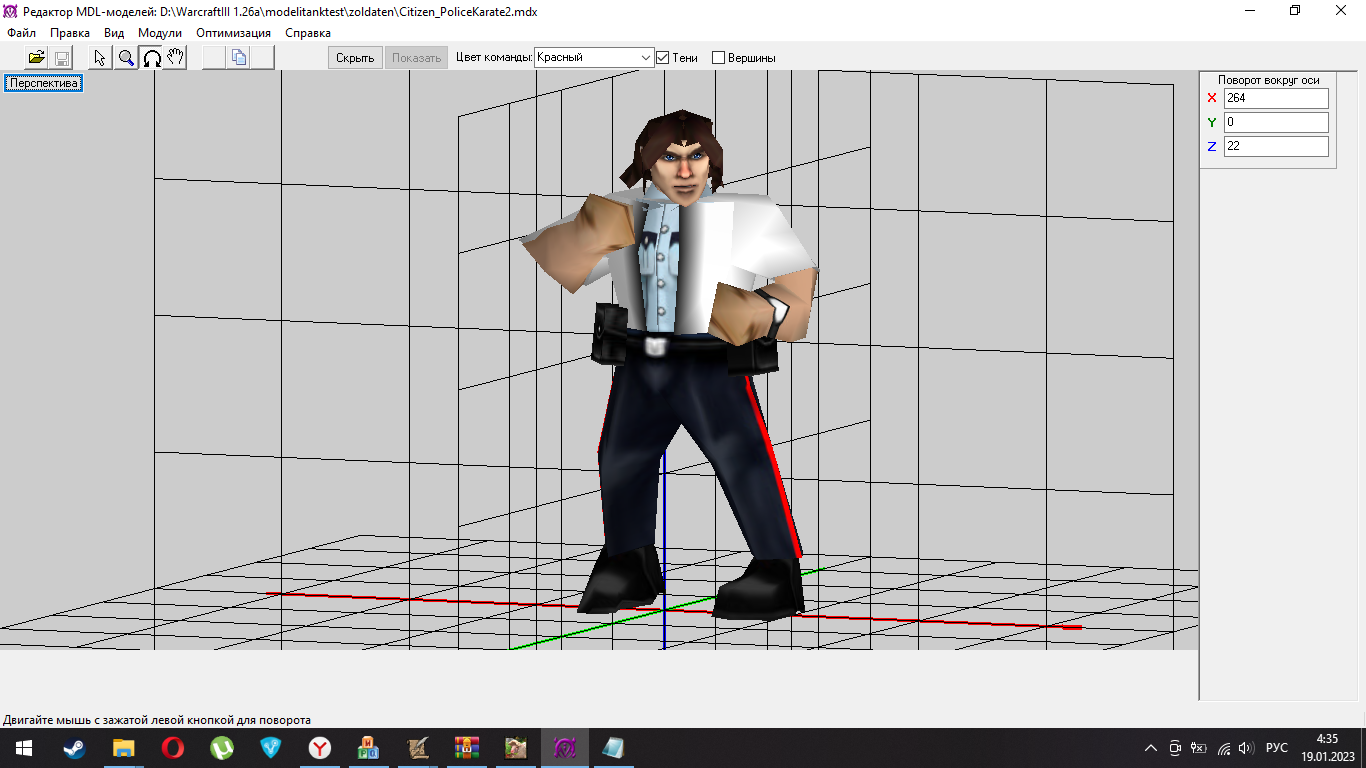This screenshot has width=1366, height=768.
Task: Select the rotate view tool
Action: 151,57
